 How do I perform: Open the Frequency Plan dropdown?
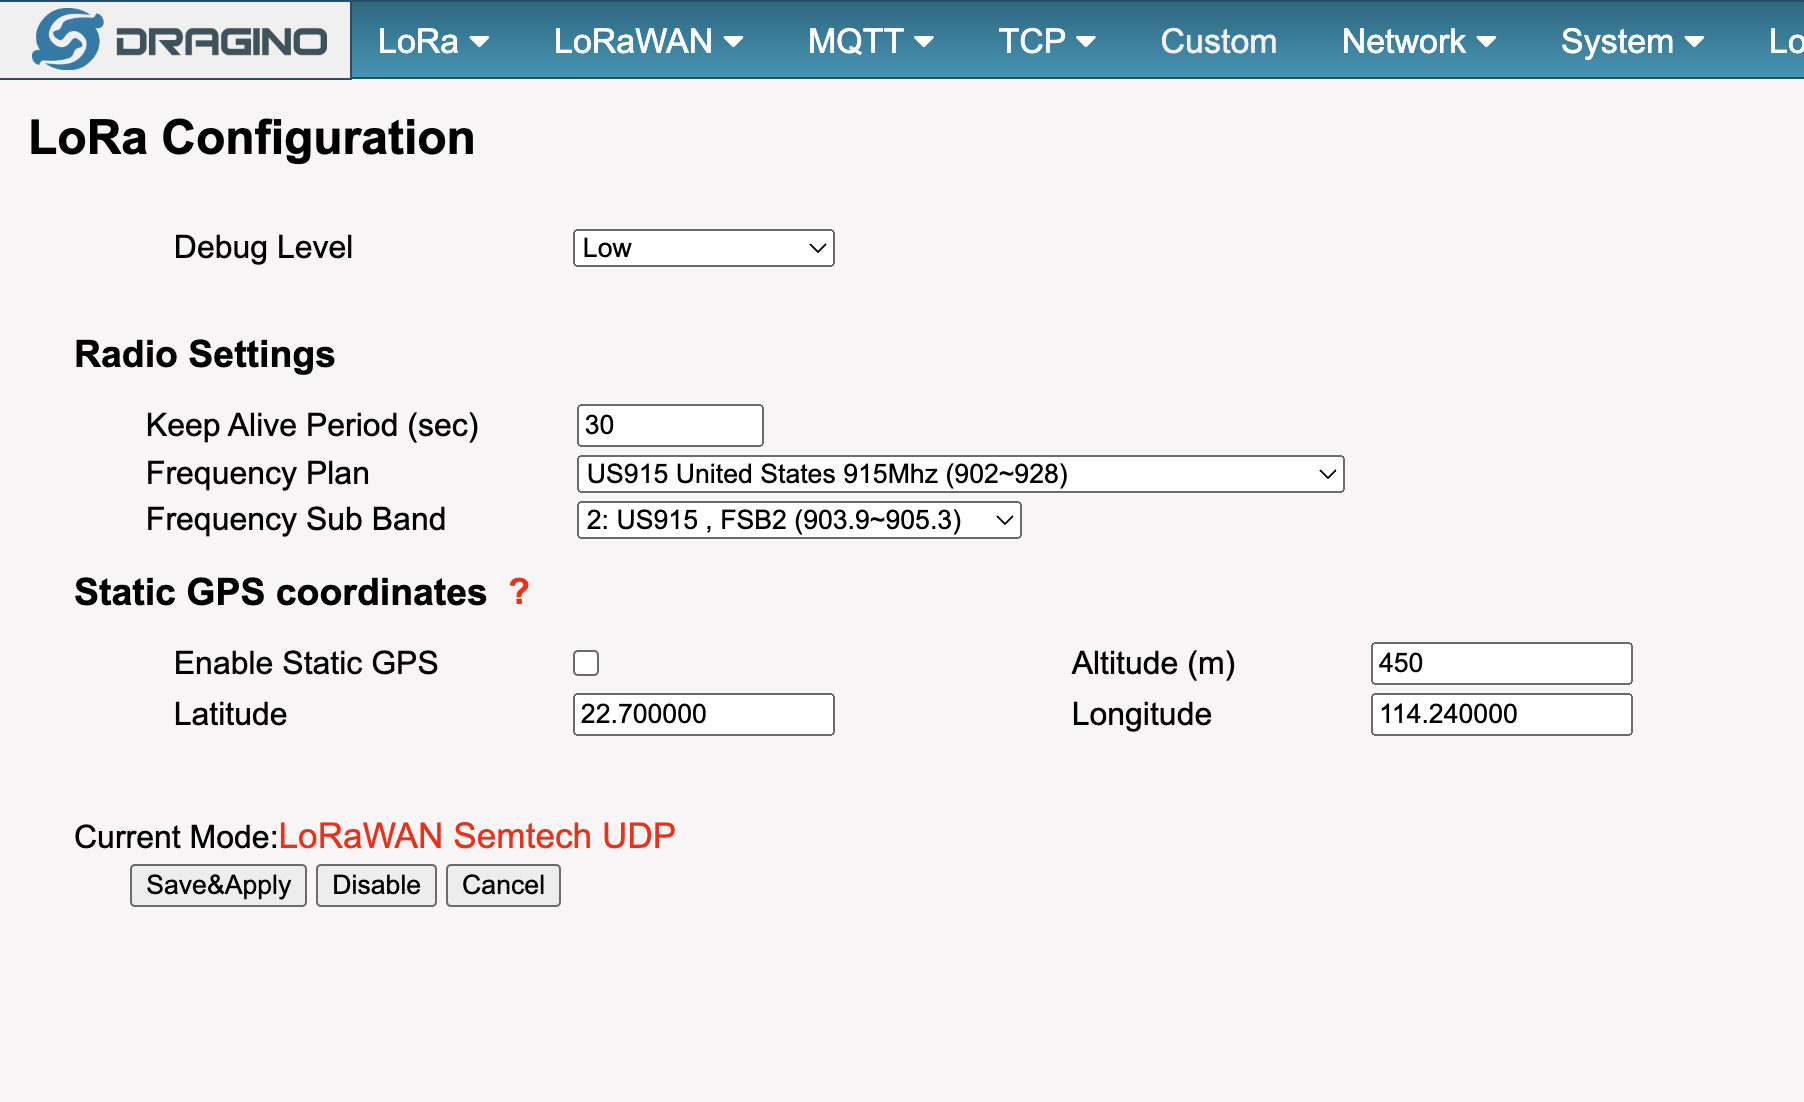click(961, 474)
